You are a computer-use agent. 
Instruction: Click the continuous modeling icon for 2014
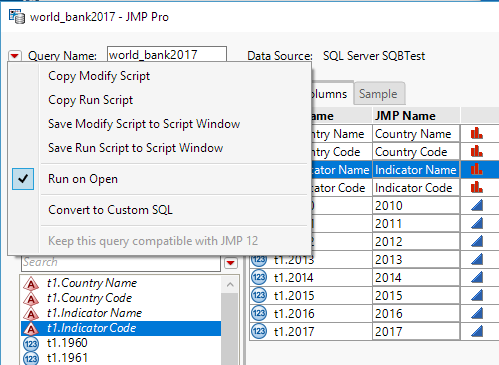click(477, 277)
